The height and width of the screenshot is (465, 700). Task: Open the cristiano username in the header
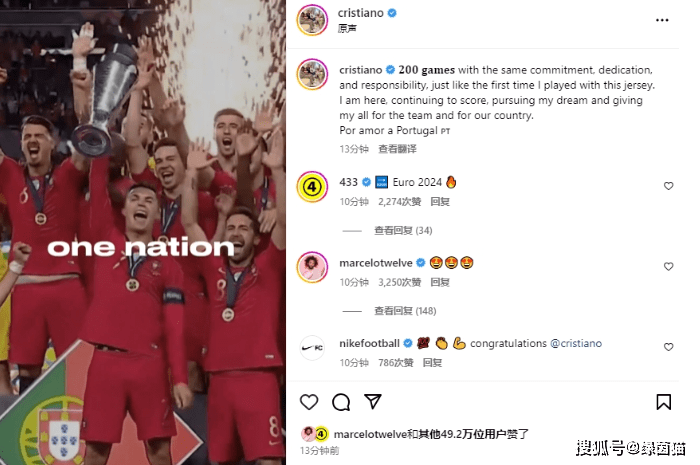pyautogui.click(x=360, y=13)
